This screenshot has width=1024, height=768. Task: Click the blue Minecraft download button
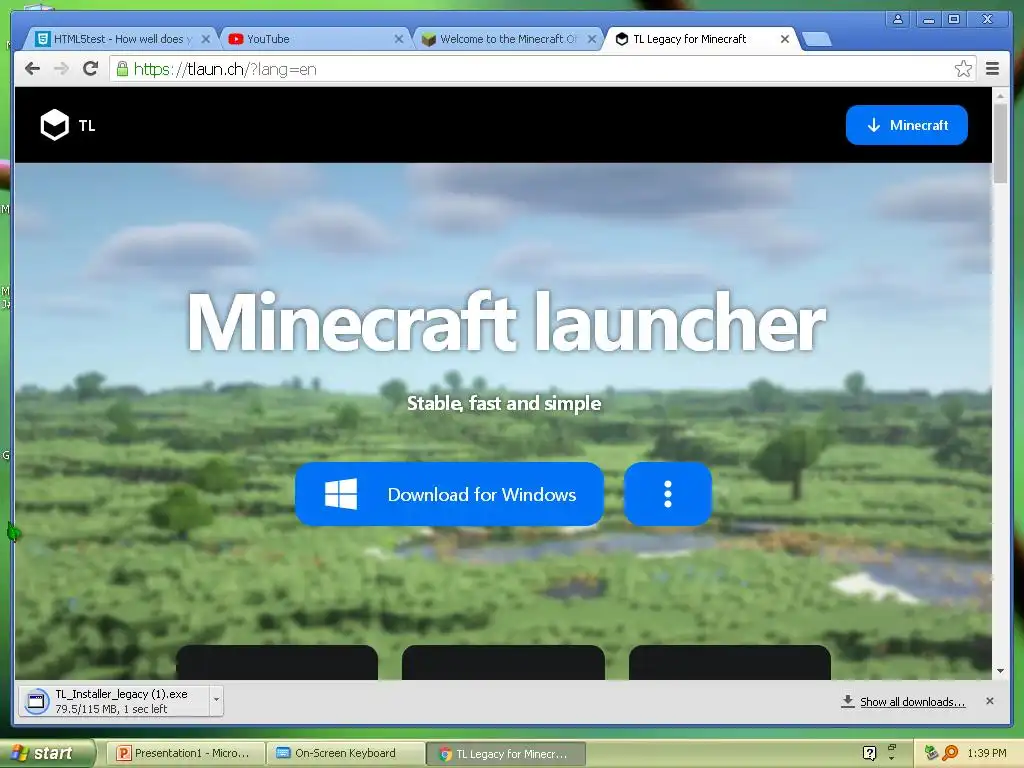tap(906, 125)
